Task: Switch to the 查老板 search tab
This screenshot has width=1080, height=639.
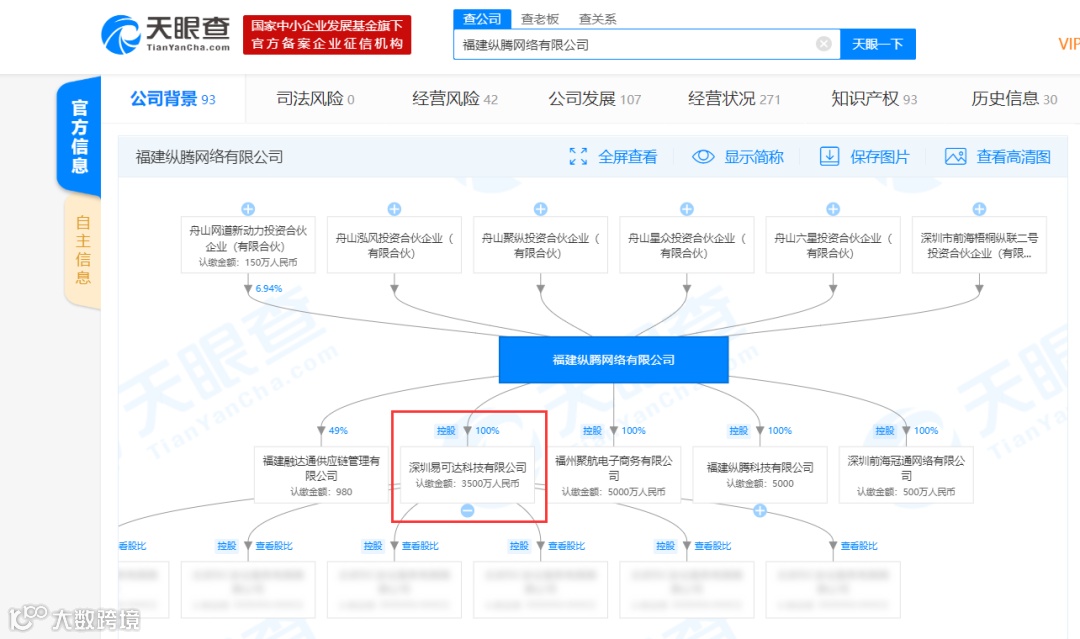Action: [x=540, y=19]
